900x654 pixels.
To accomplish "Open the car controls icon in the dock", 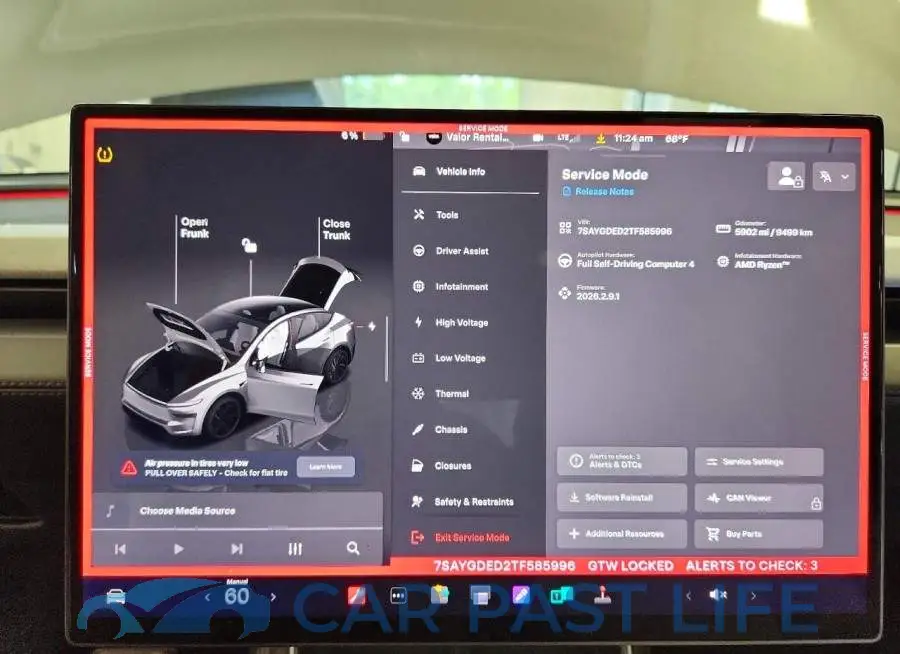I will coord(116,596).
